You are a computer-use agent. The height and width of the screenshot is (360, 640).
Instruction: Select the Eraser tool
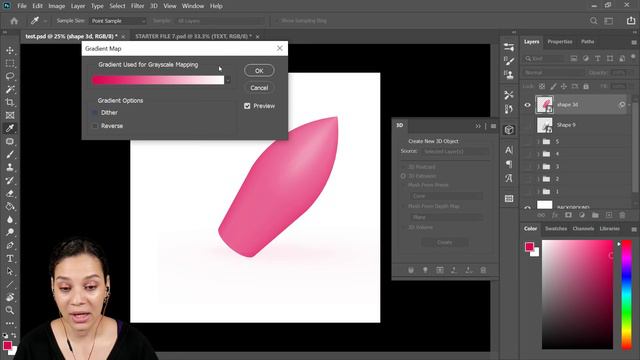tap(10, 193)
